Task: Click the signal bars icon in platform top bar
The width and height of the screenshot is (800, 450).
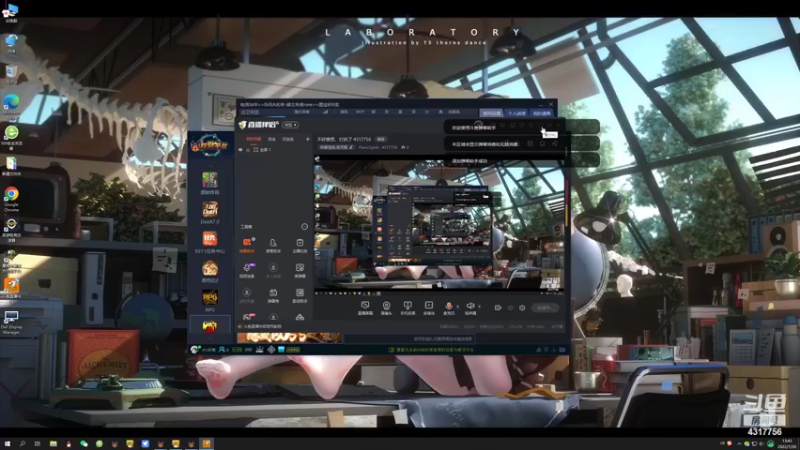Action: pos(325,112)
